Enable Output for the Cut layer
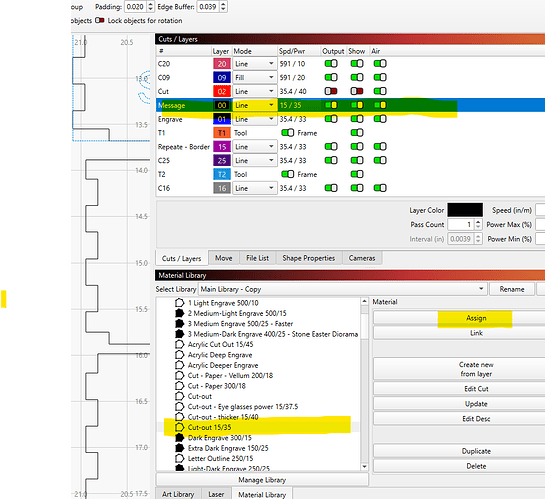The height and width of the screenshot is (499, 545). (331, 91)
